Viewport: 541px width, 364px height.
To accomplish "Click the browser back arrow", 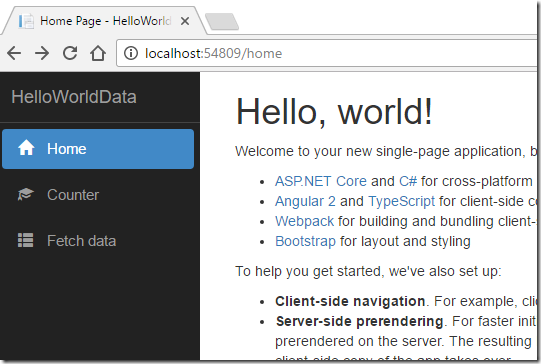I will [14, 53].
